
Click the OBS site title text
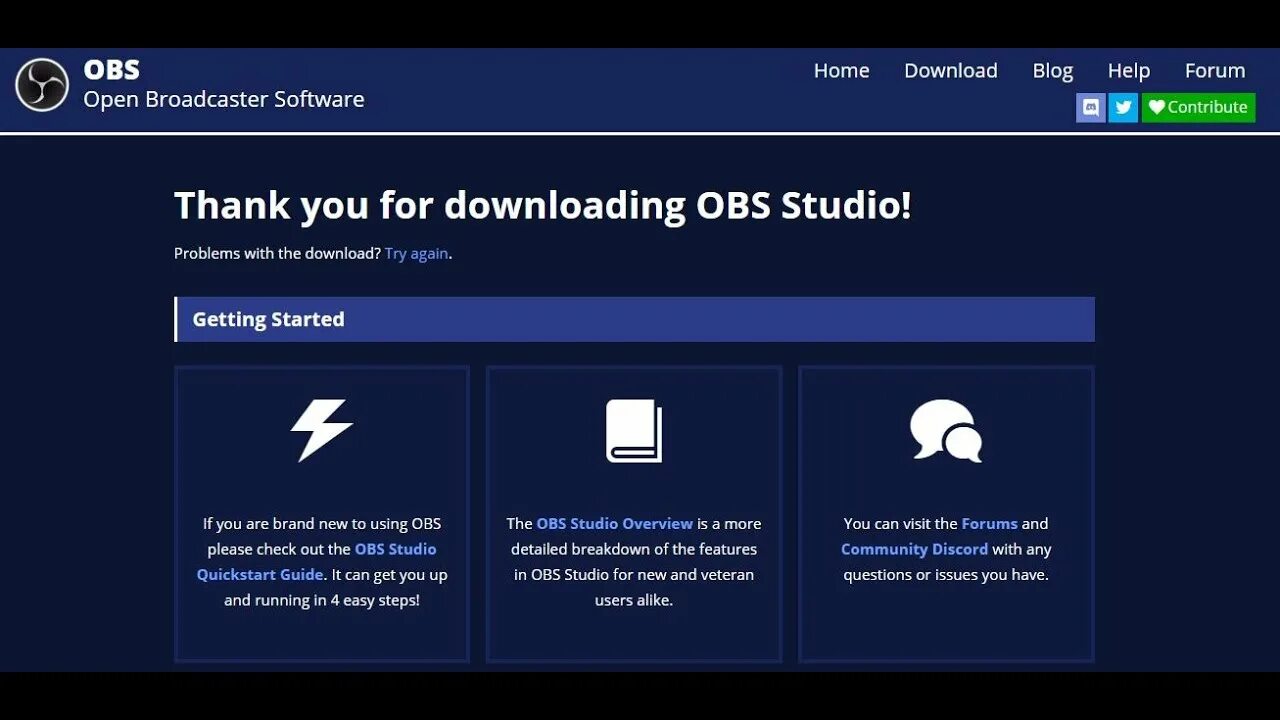point(111,69)
